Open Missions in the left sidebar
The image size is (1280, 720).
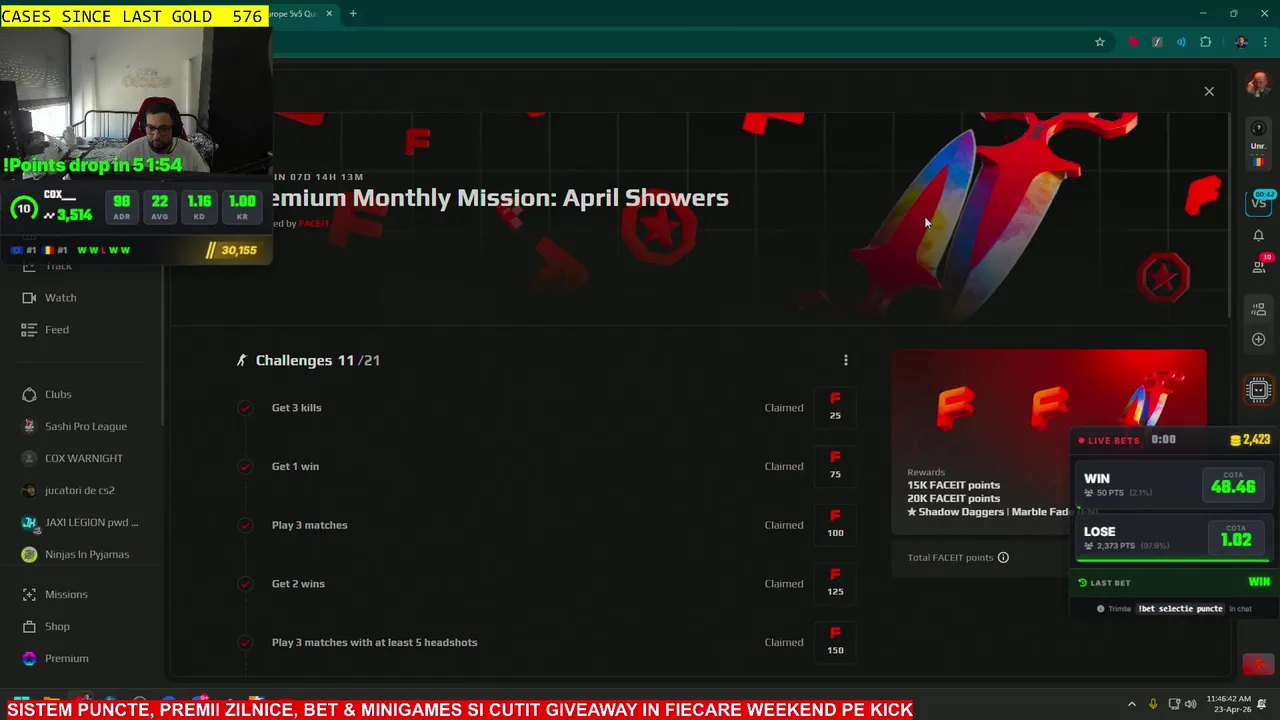pos(66,594)
